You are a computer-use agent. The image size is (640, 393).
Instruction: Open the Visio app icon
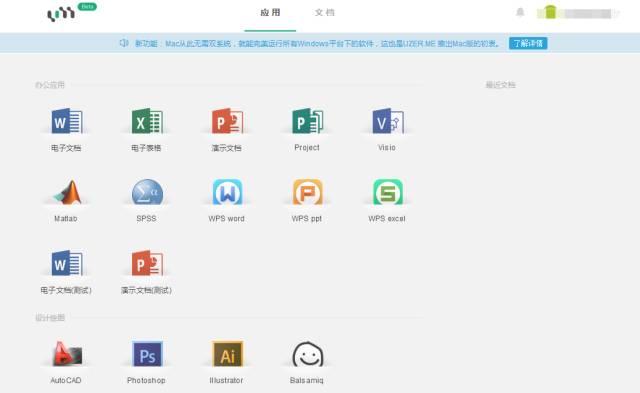coord(388,121)
